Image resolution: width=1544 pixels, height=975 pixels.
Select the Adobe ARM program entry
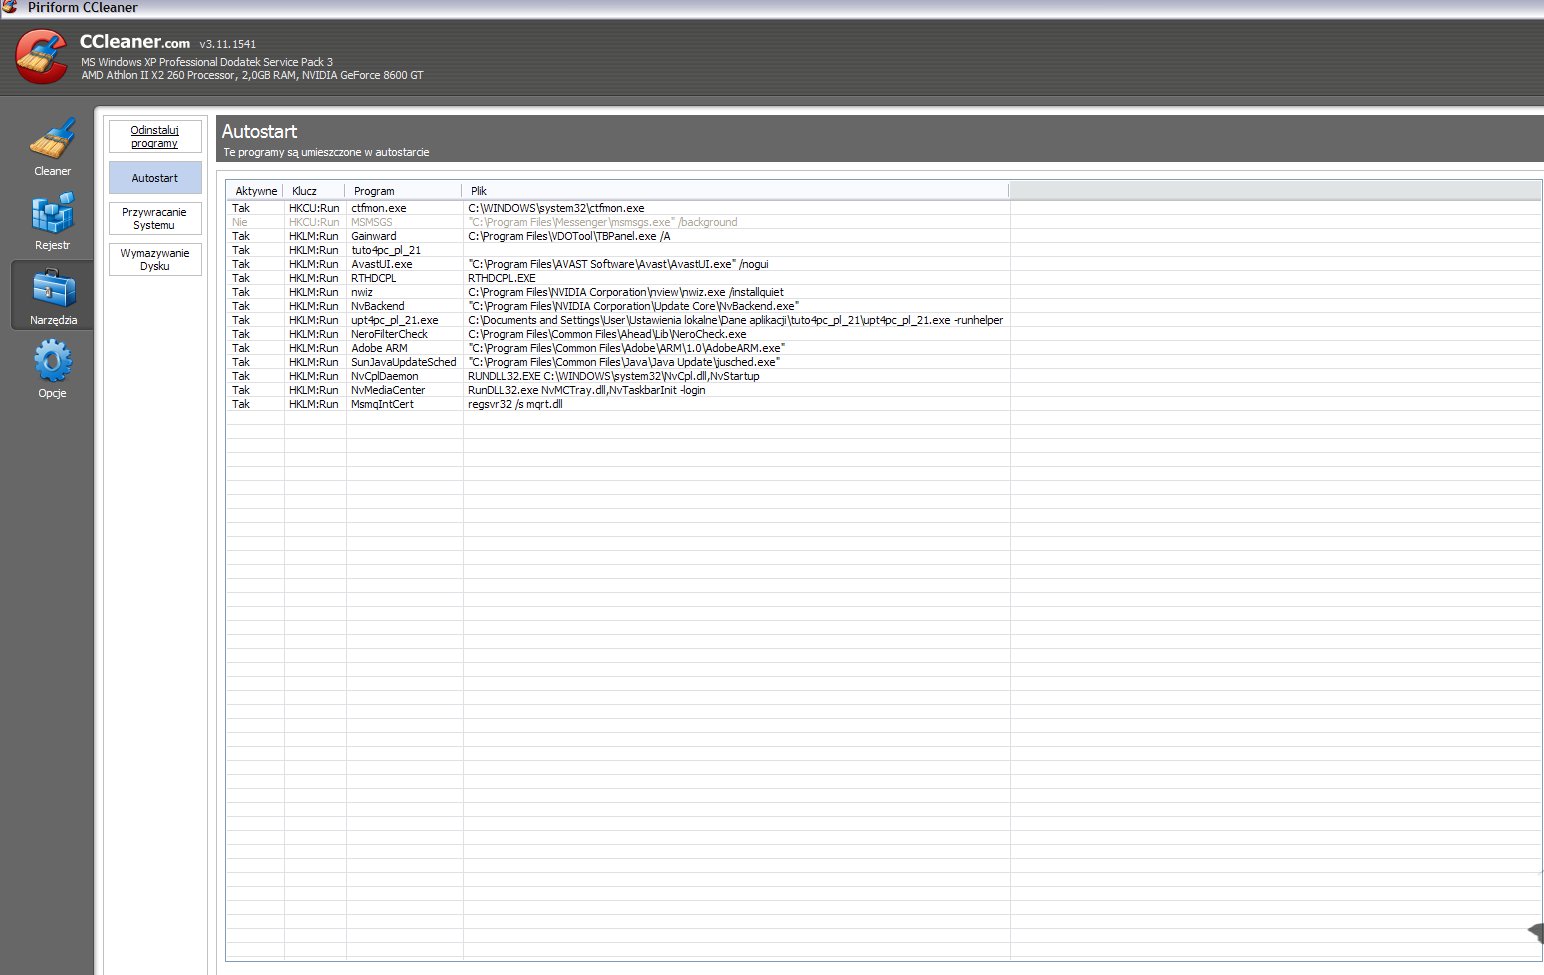point(379,348)
